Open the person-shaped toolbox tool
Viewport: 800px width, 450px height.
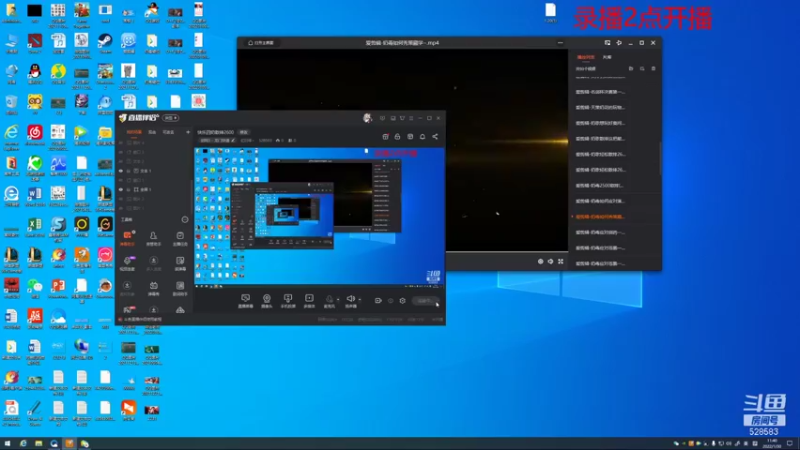pyautogui.click(x=153, y=238)
